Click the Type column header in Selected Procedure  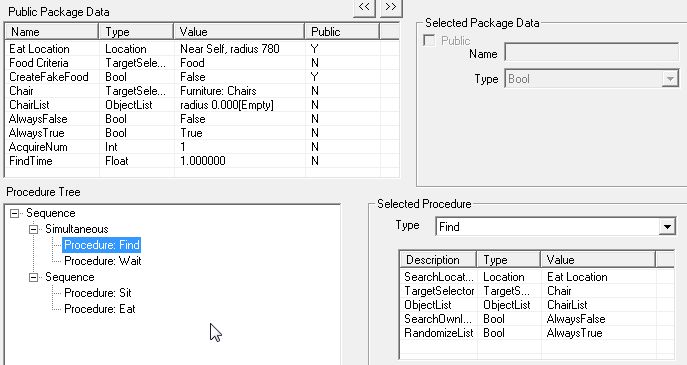[509, 259]
